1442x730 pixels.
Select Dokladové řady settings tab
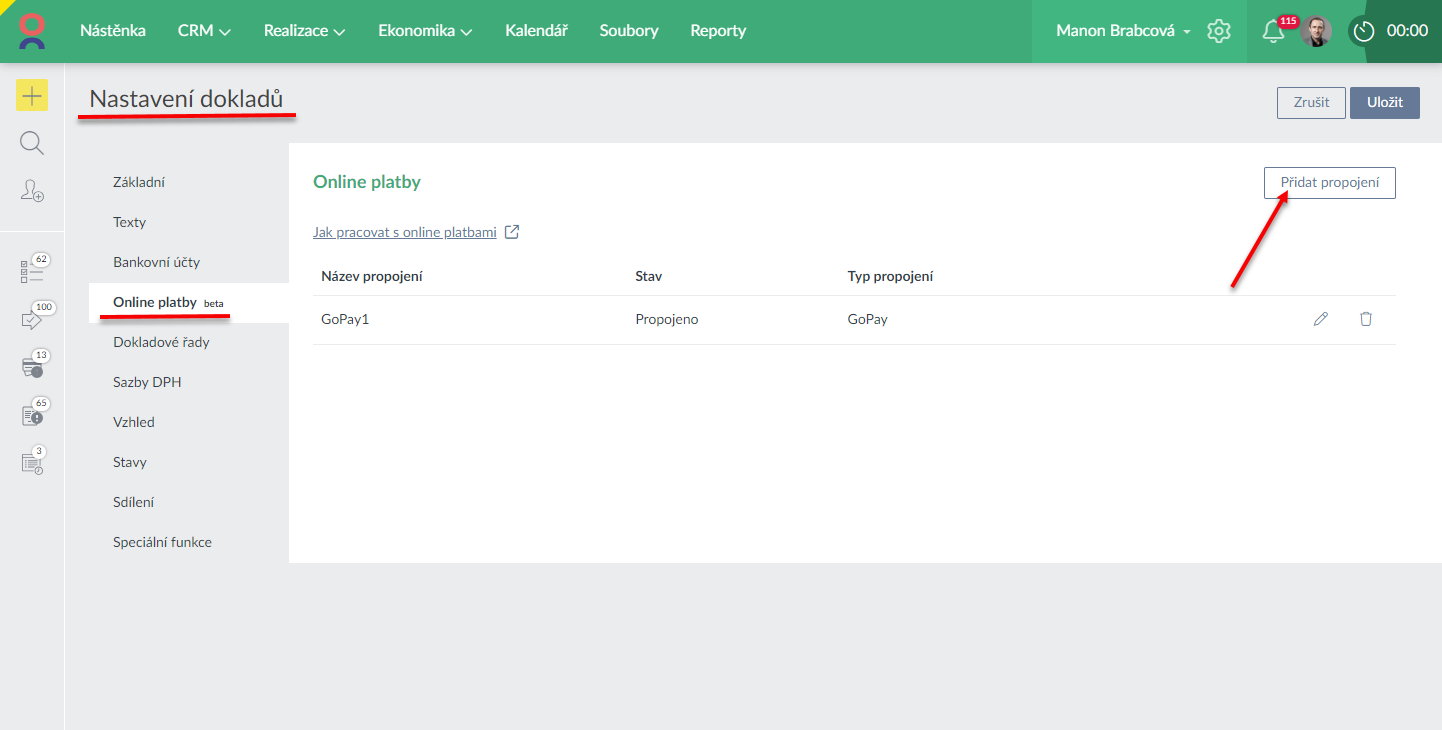coord(161,342)
